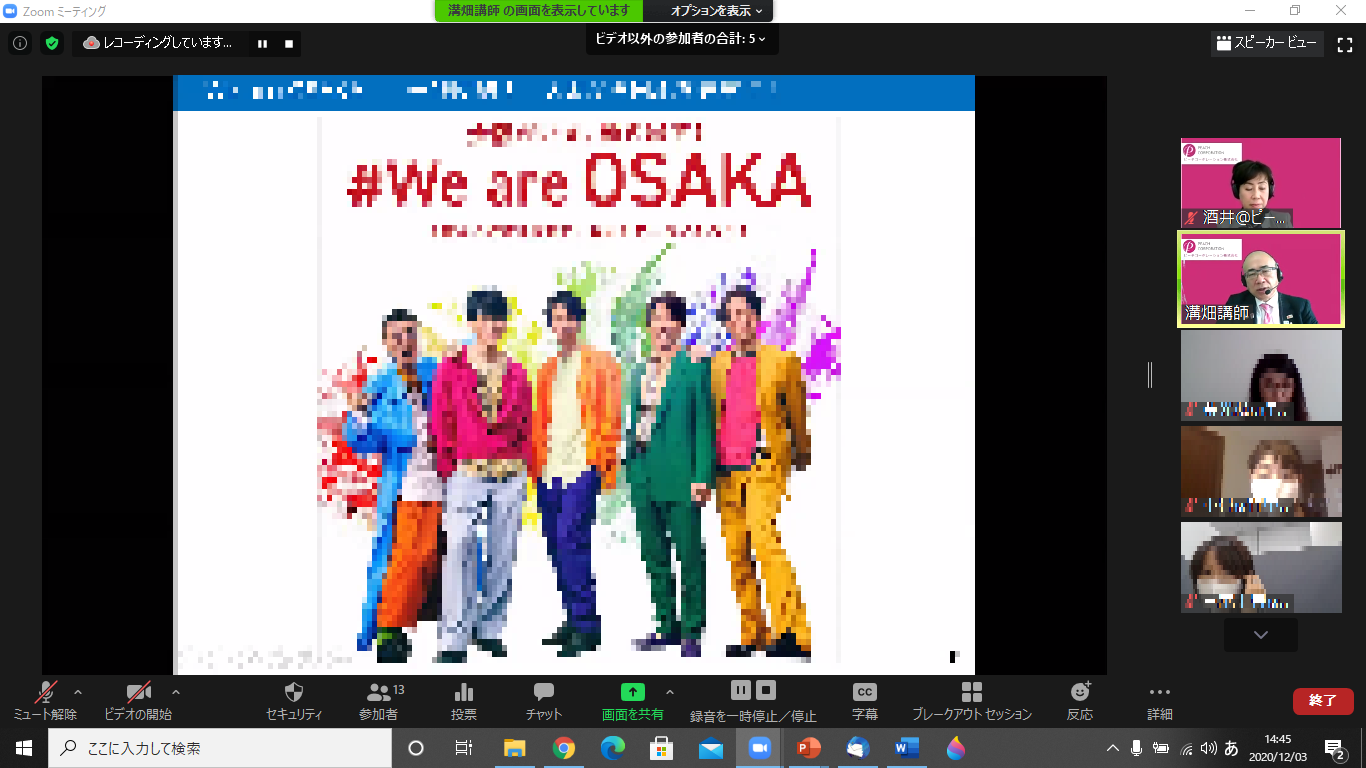The image size is (1366, 768).
Task: Open the 詳細 more options menu
Action: (x=1160, y=701)
